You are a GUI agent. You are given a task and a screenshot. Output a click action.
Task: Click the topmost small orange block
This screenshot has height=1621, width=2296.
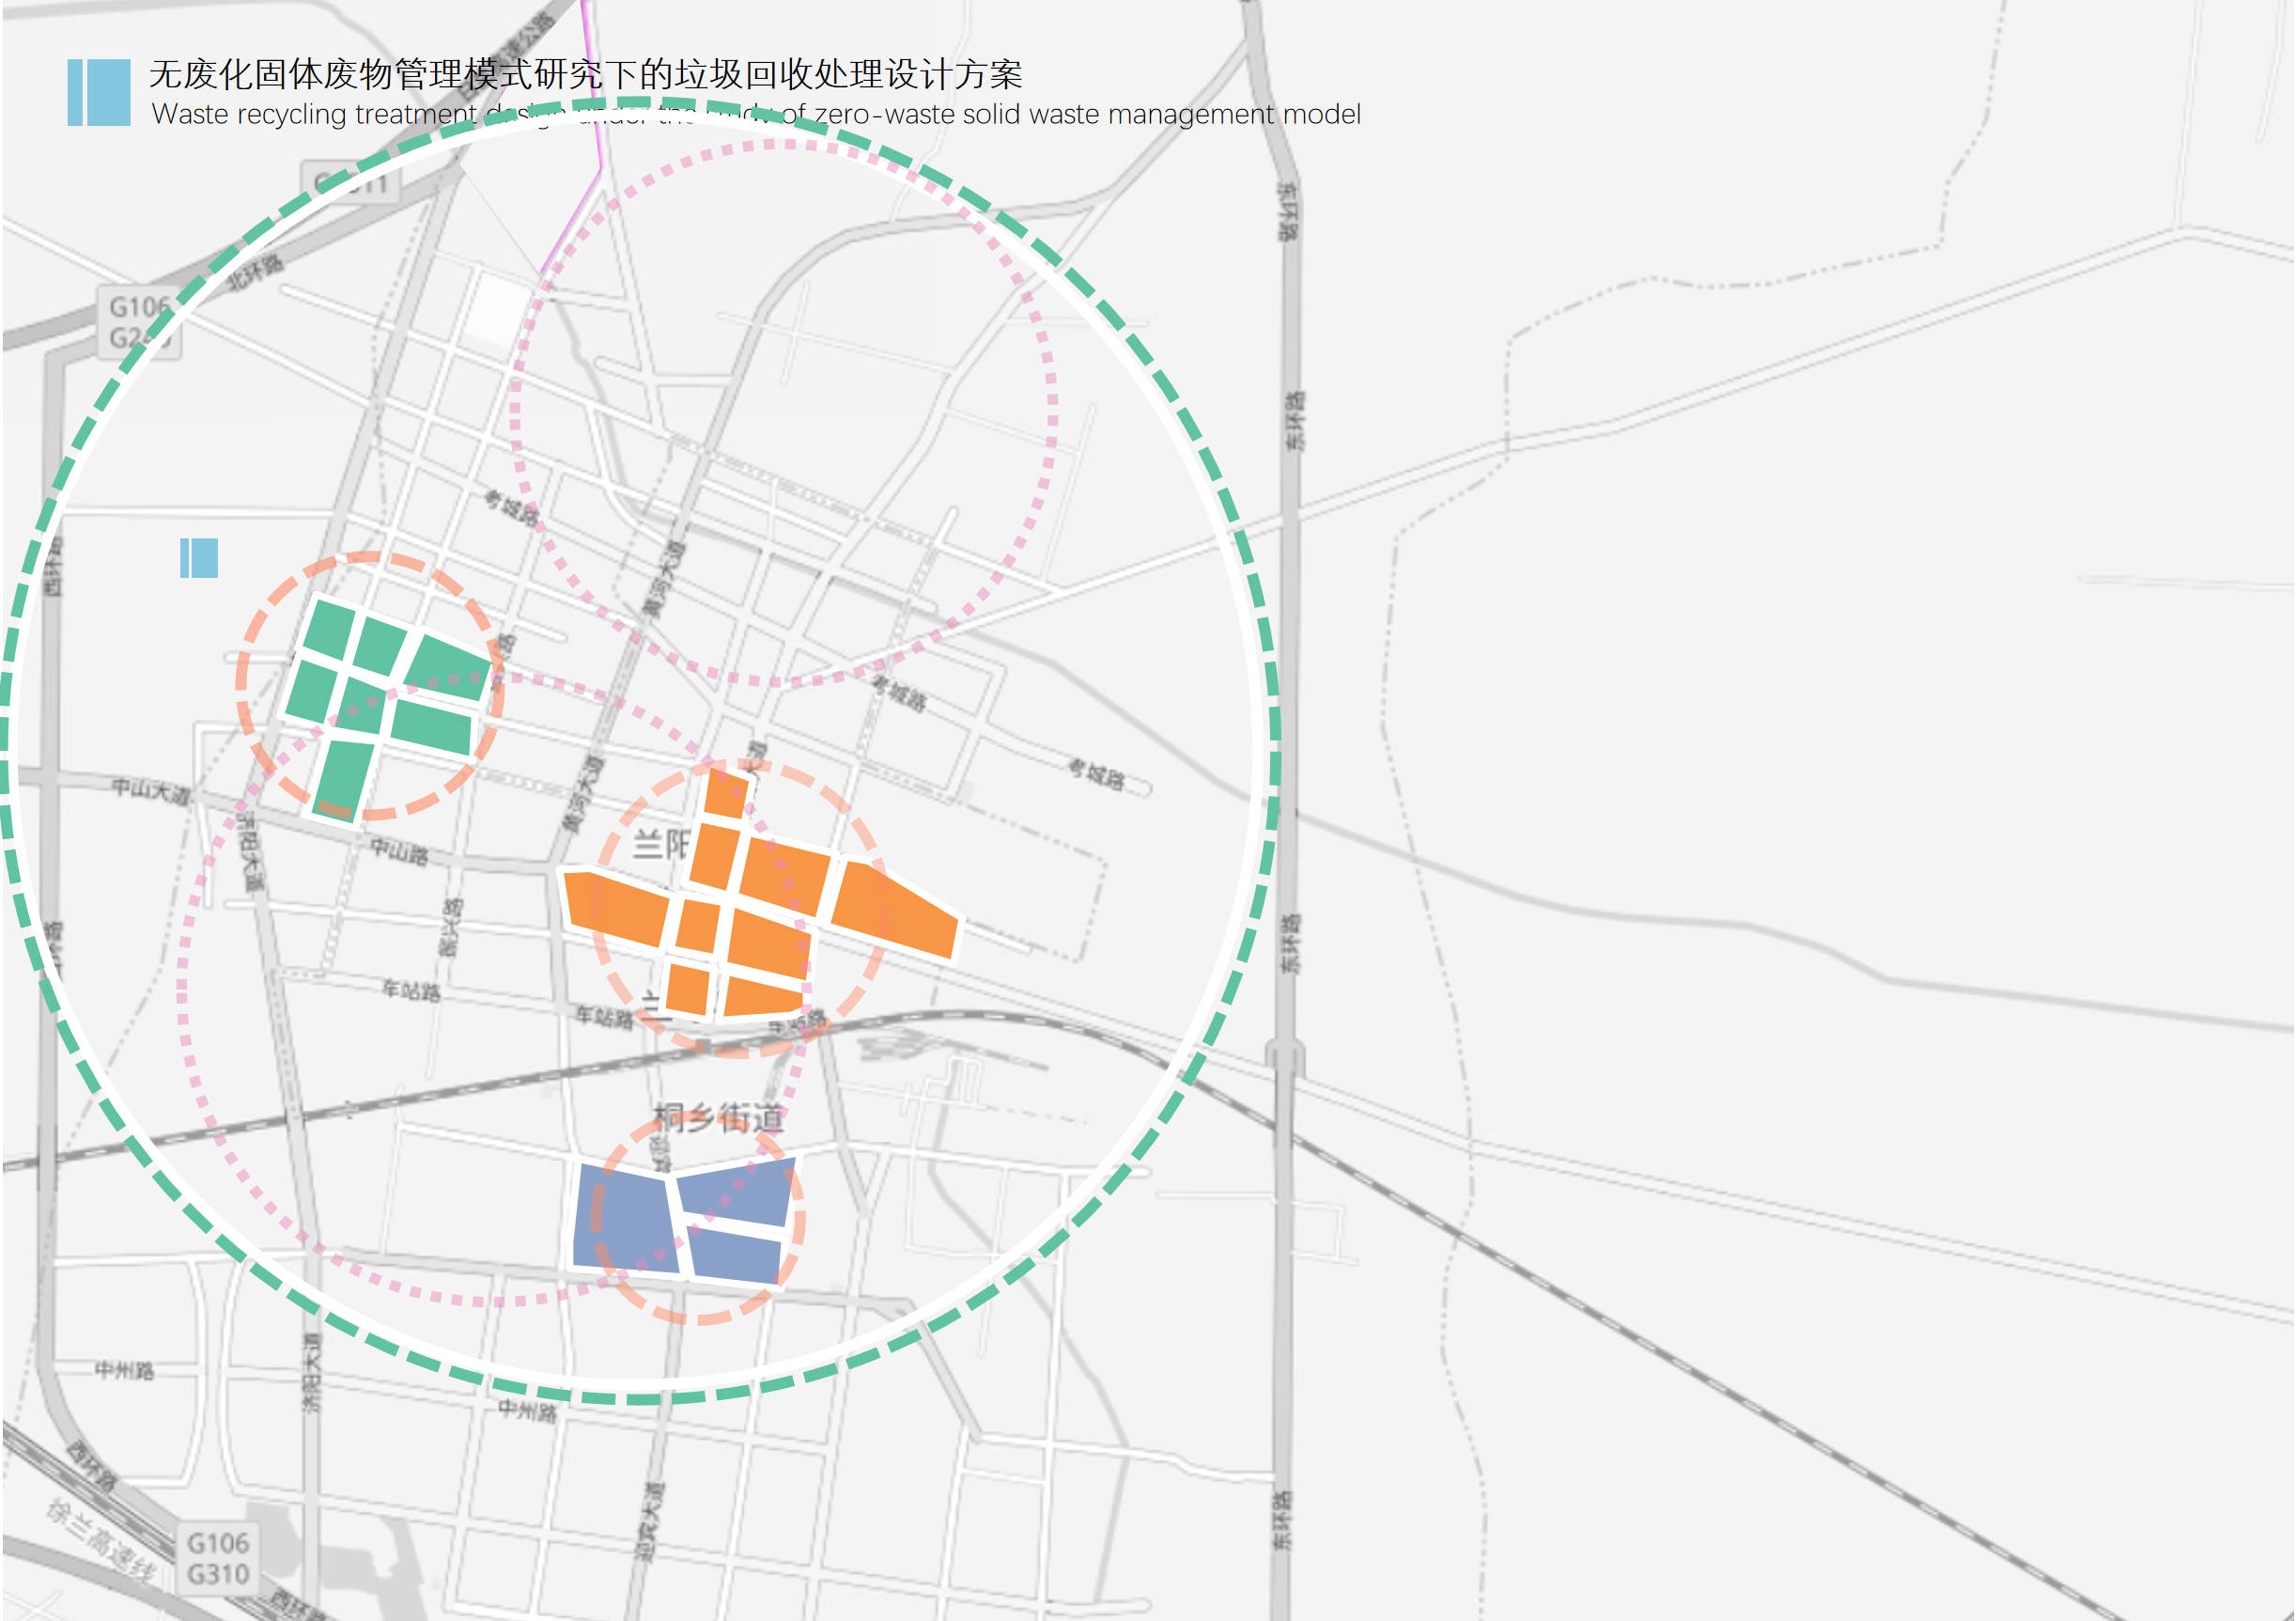[x=726, y=794]
